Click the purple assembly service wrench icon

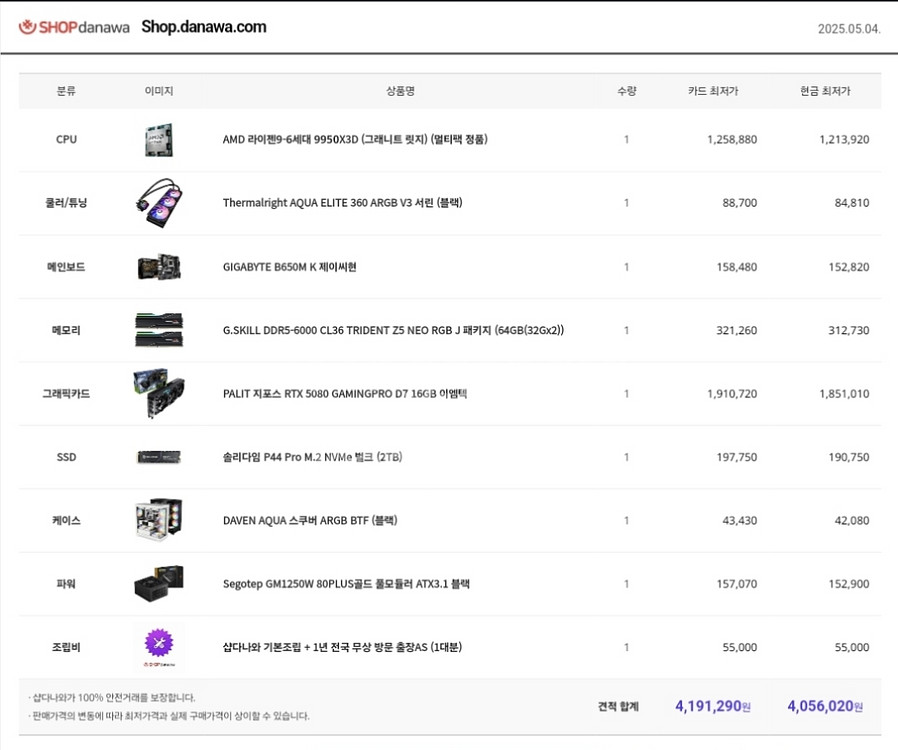point(159,643)
